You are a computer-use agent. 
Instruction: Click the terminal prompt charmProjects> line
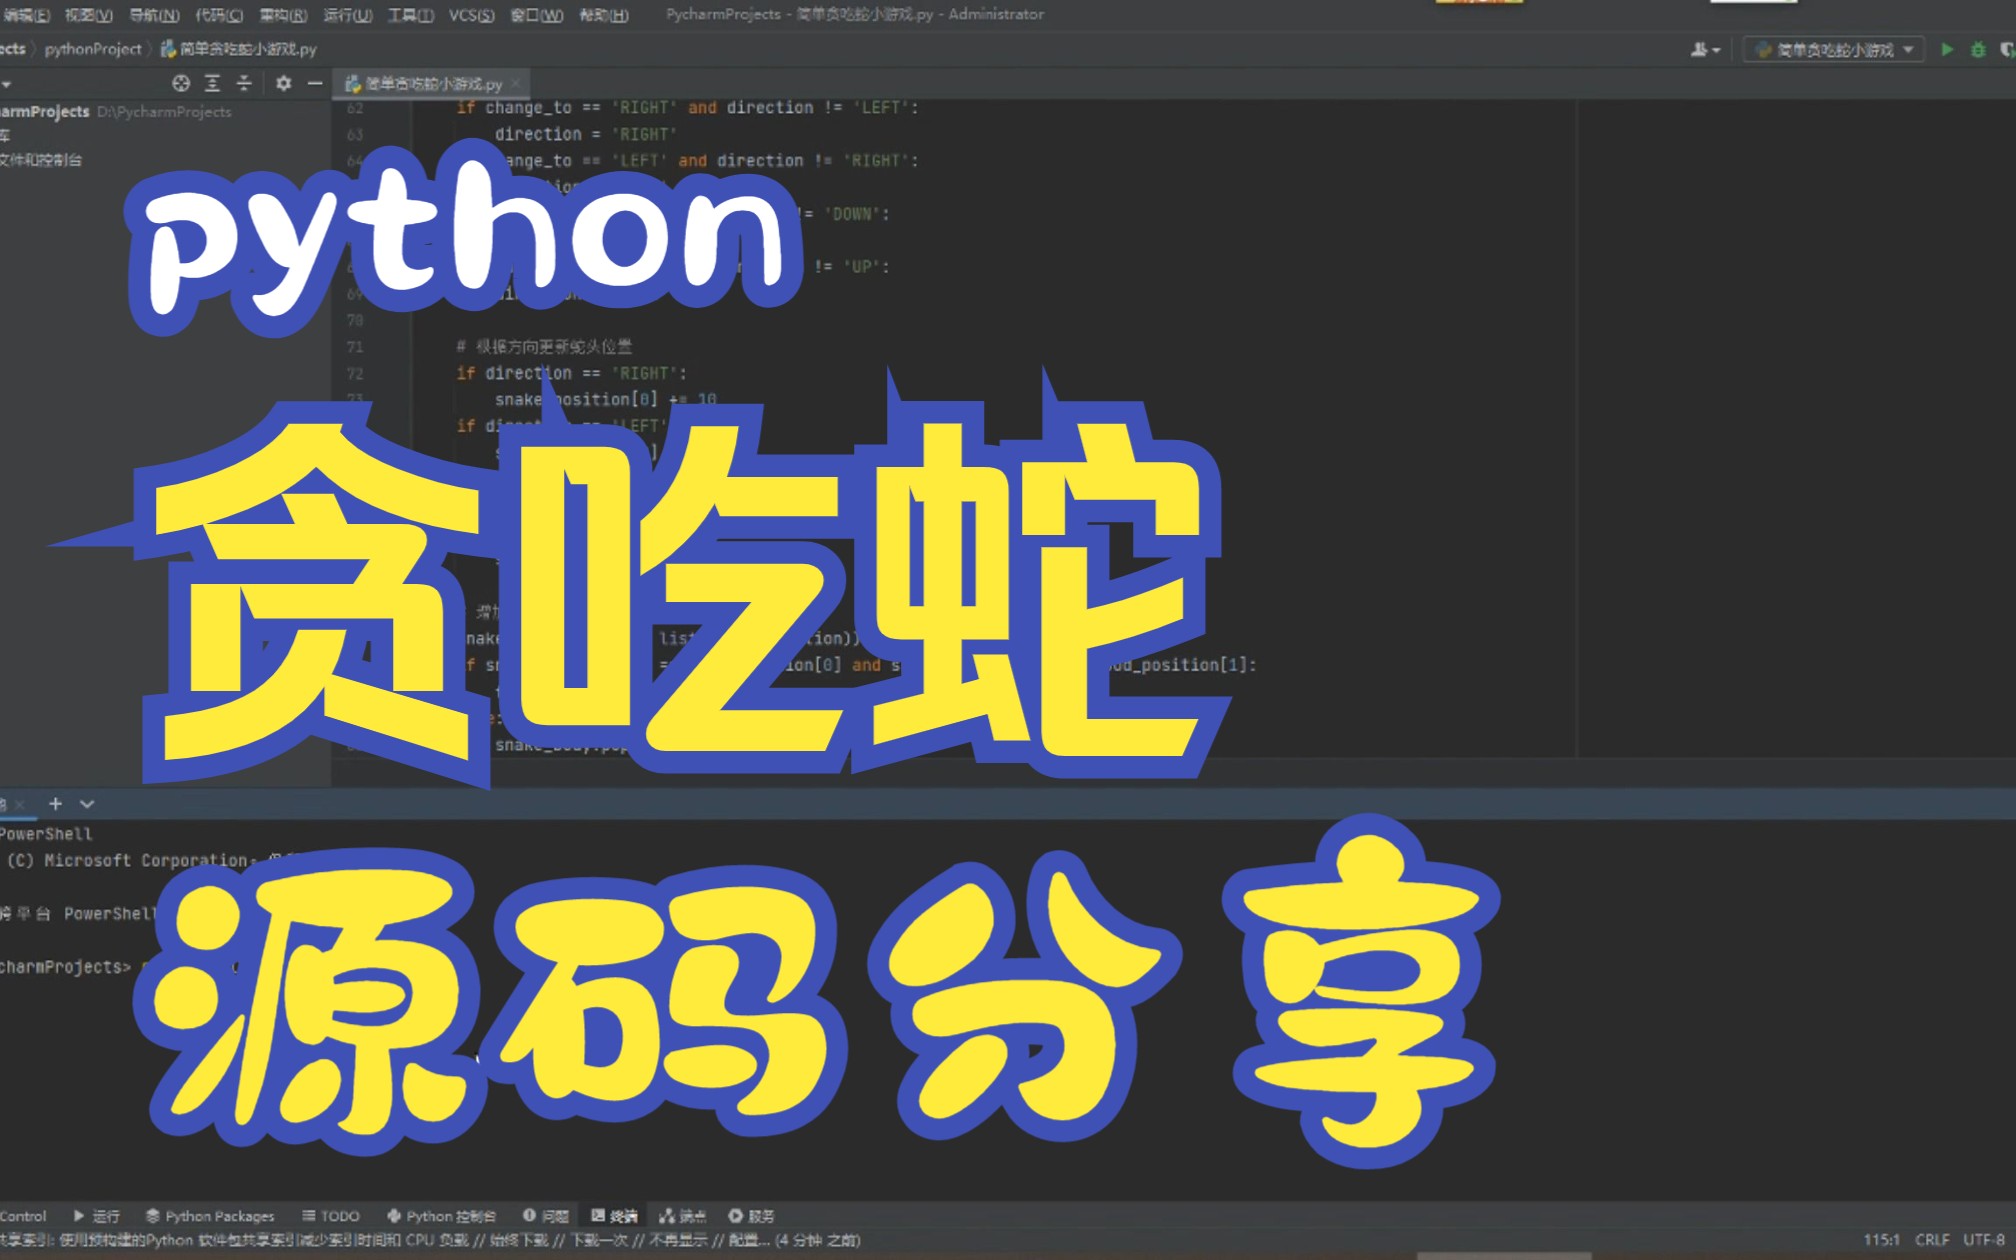(x=65, y=967)
